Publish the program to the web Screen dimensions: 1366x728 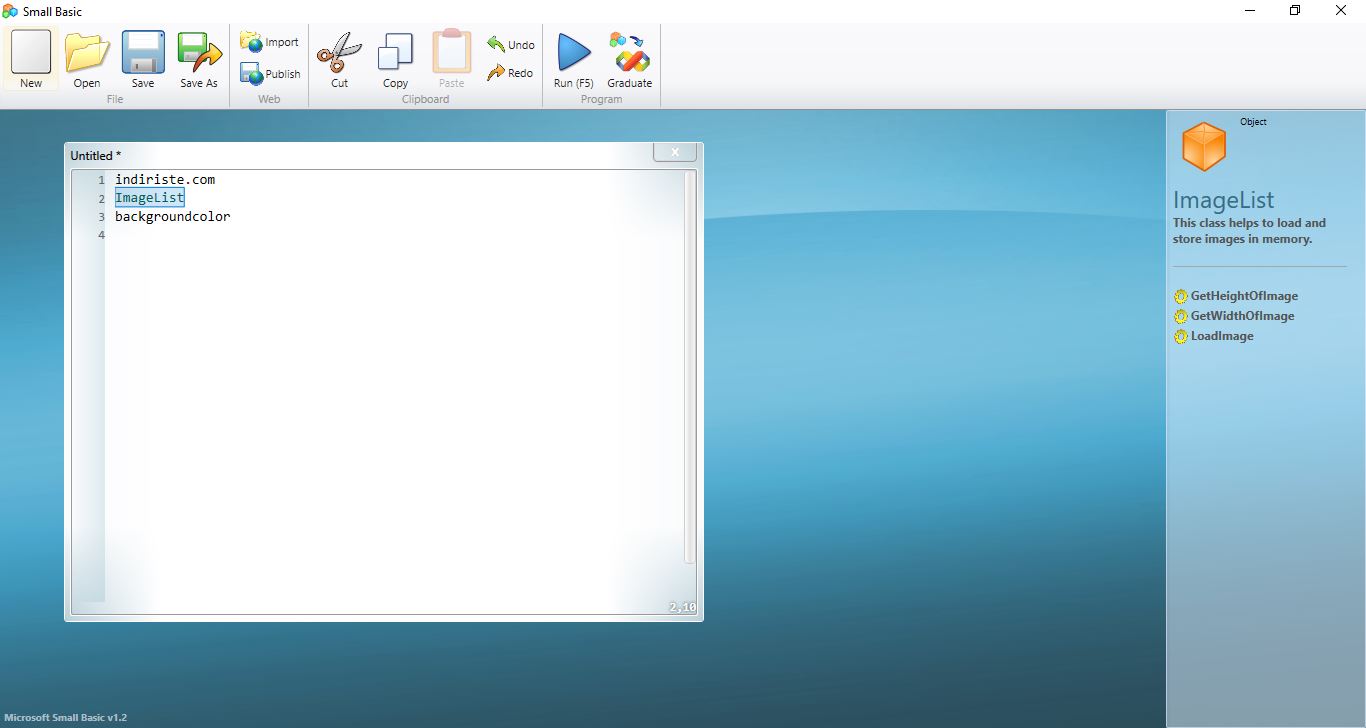[x=270, y=74]
